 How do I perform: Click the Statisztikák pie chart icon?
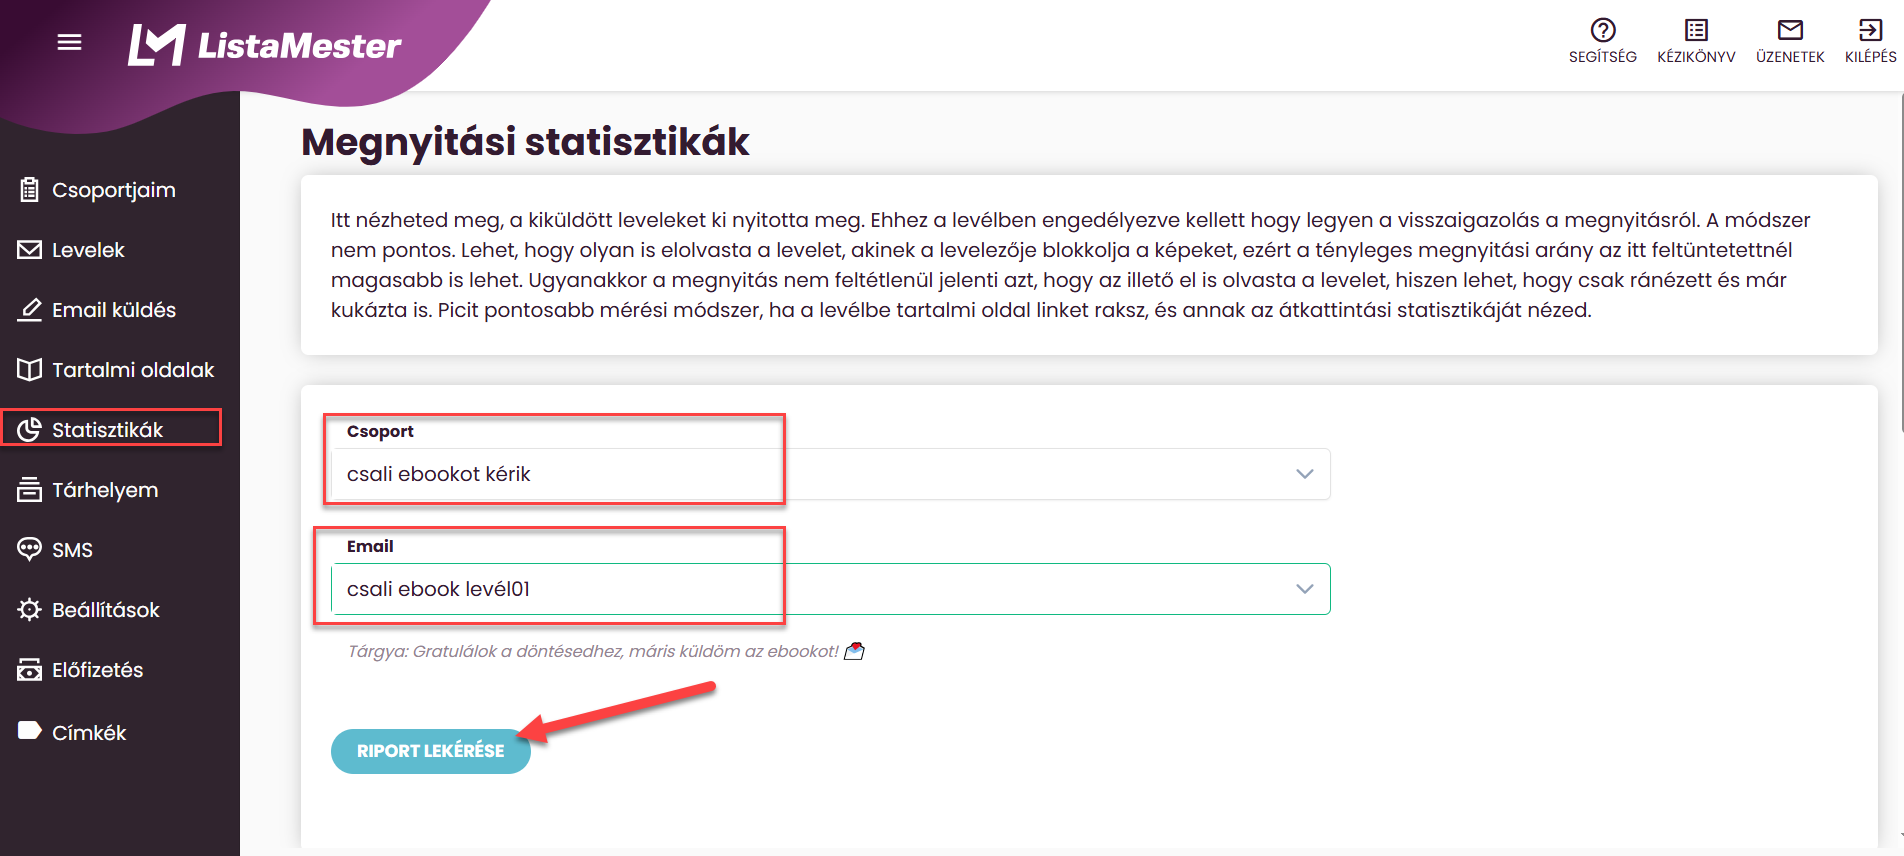[30, 430]
